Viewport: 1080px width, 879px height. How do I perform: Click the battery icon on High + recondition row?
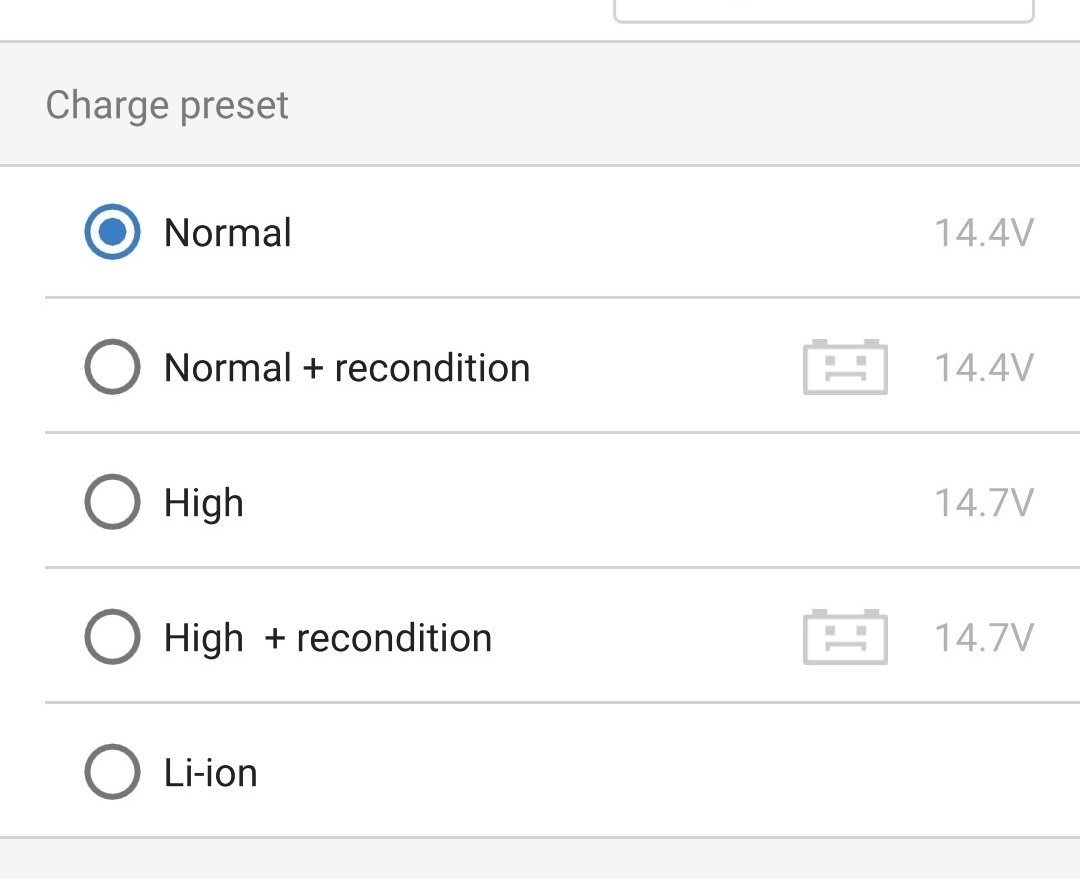(845, 637)
